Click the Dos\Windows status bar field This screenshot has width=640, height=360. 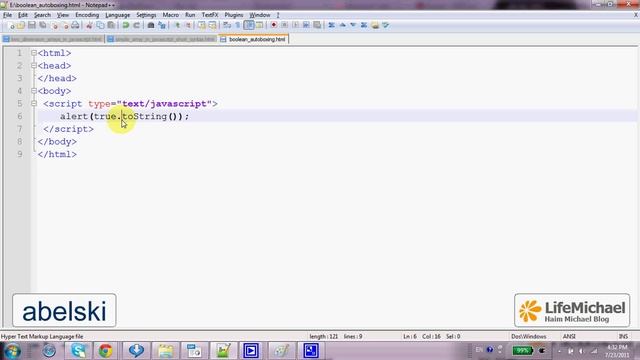tap(529, 337)
